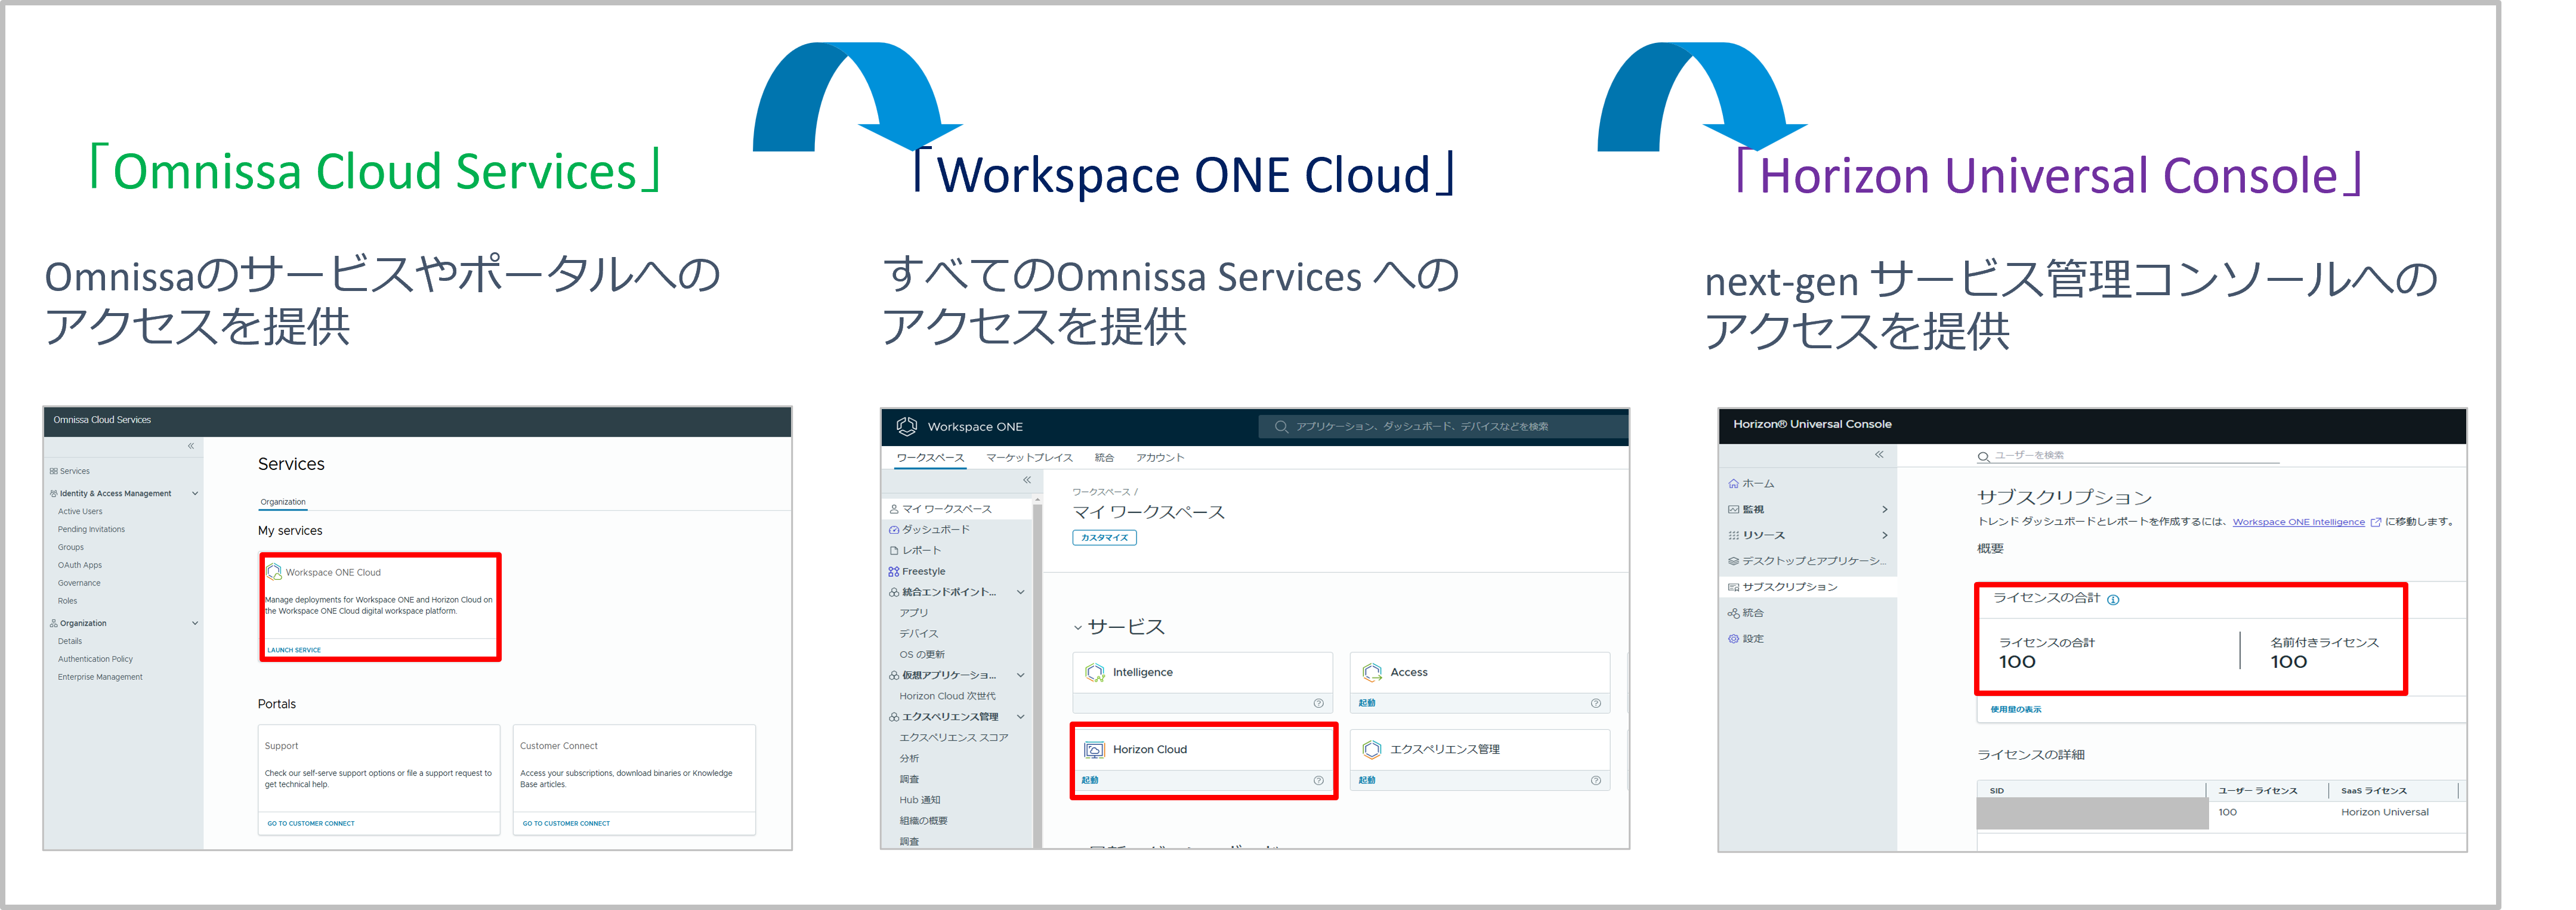Open 分析 in sidebar

click(909, 758)
